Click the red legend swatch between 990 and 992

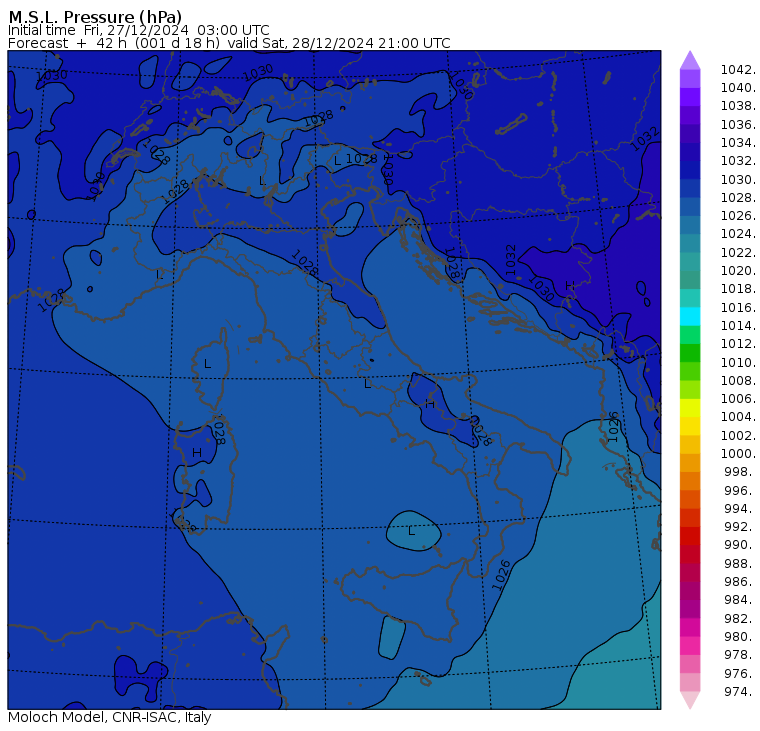pyautogui.click(x=690, y=536)
